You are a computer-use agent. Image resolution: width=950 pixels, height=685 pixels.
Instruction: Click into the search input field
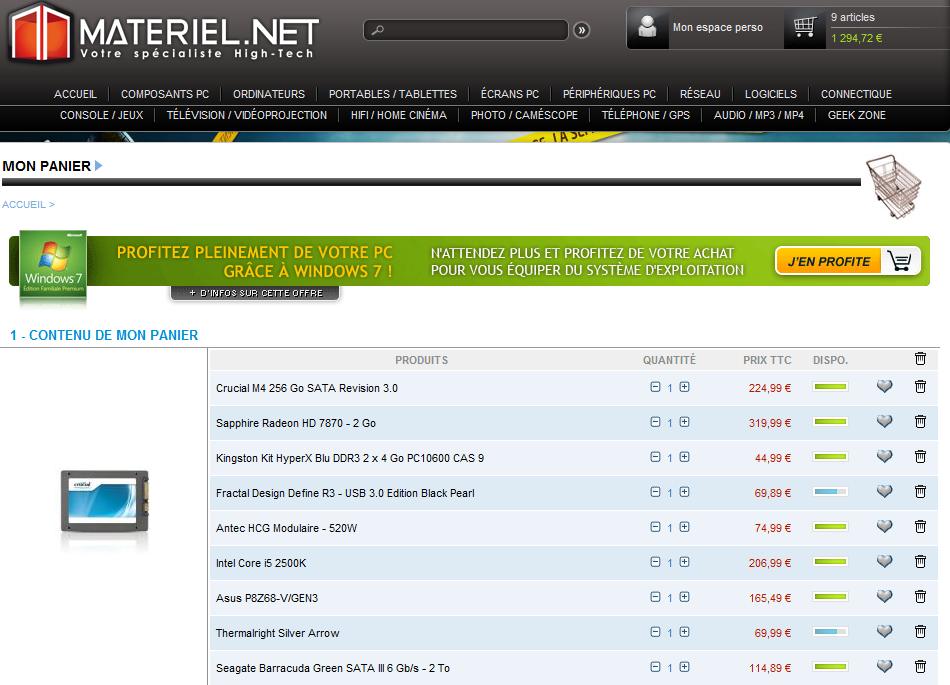(470, 30)
